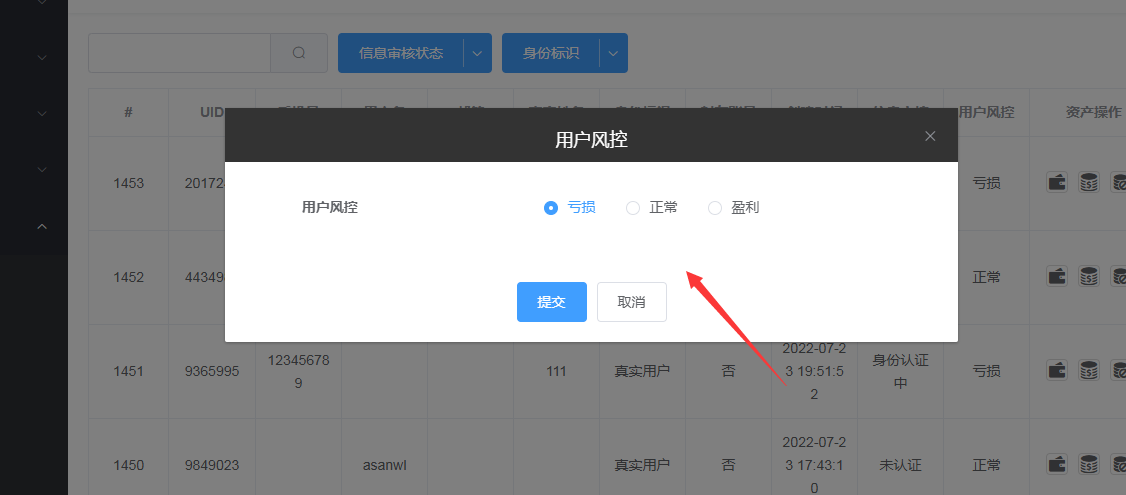Choose the 正常 risk control option
1126x495 pixels.
point(633,208)
